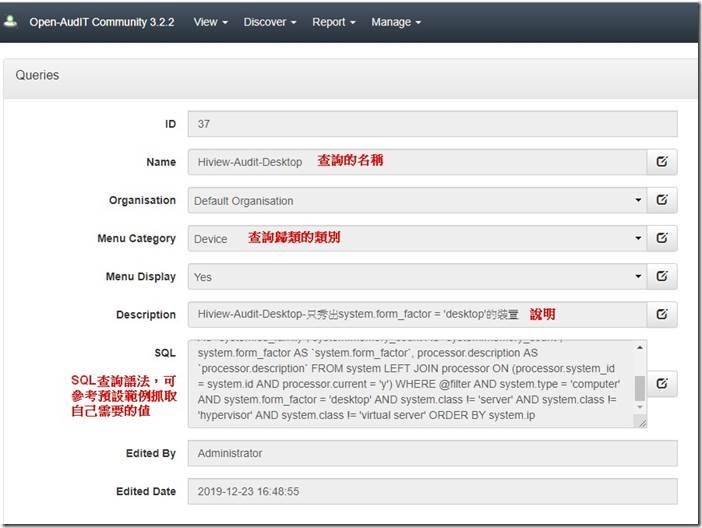Click edit icon for Name field

[x=662, y=162]
